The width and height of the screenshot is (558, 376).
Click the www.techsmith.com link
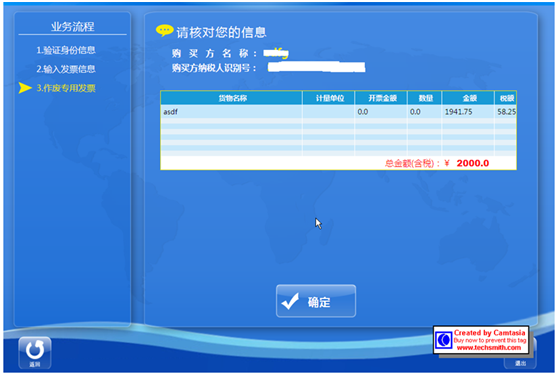pos(489,348)
